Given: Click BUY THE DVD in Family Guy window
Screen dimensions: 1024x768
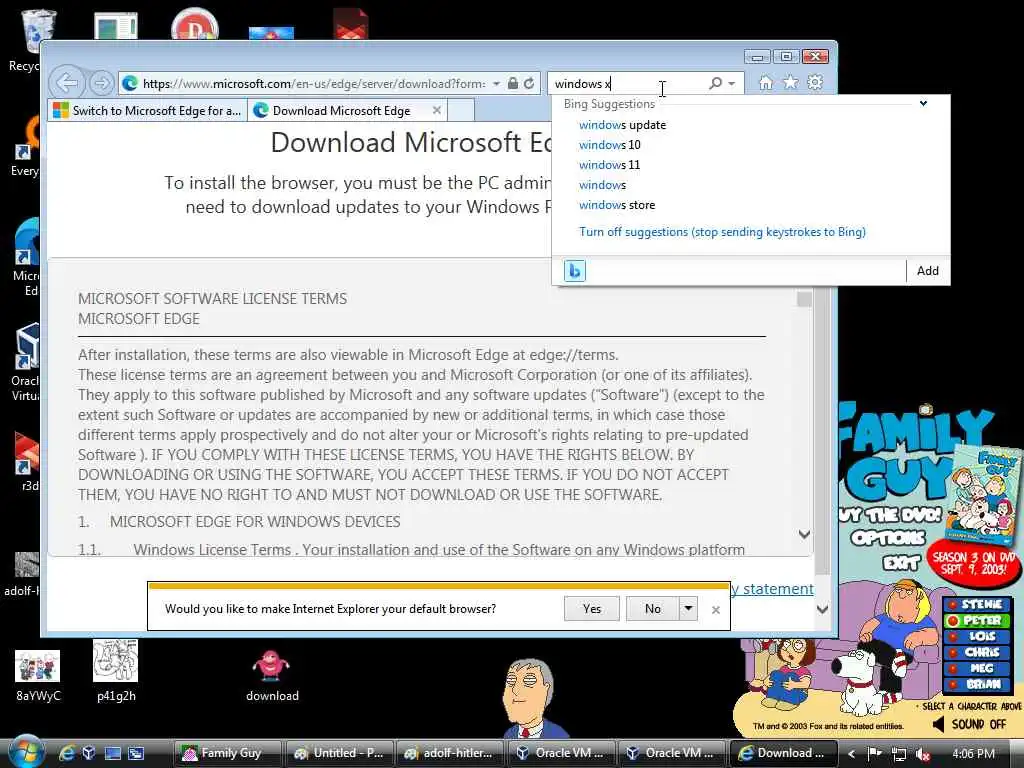Looking at the screenshot, I should pyautogui.click(x=891, y=515).
